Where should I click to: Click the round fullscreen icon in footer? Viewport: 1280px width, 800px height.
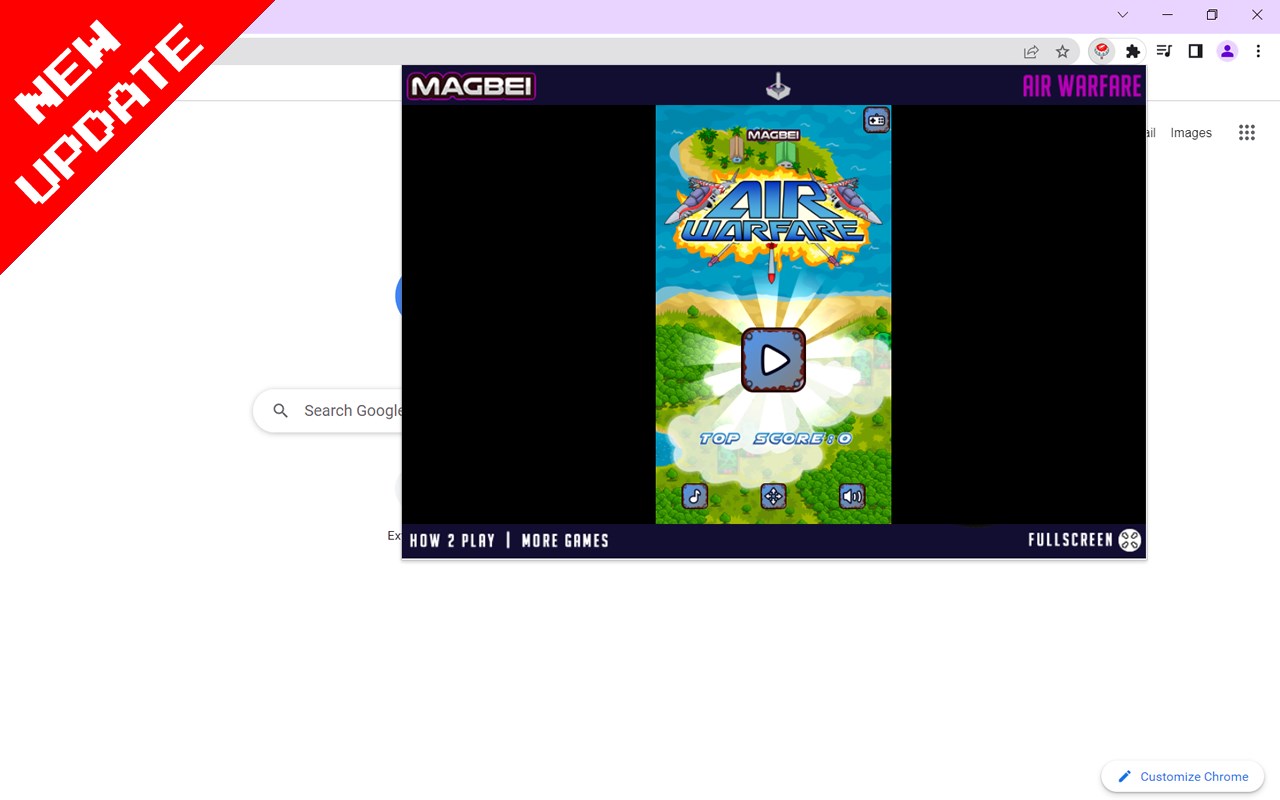(1130, 540)
